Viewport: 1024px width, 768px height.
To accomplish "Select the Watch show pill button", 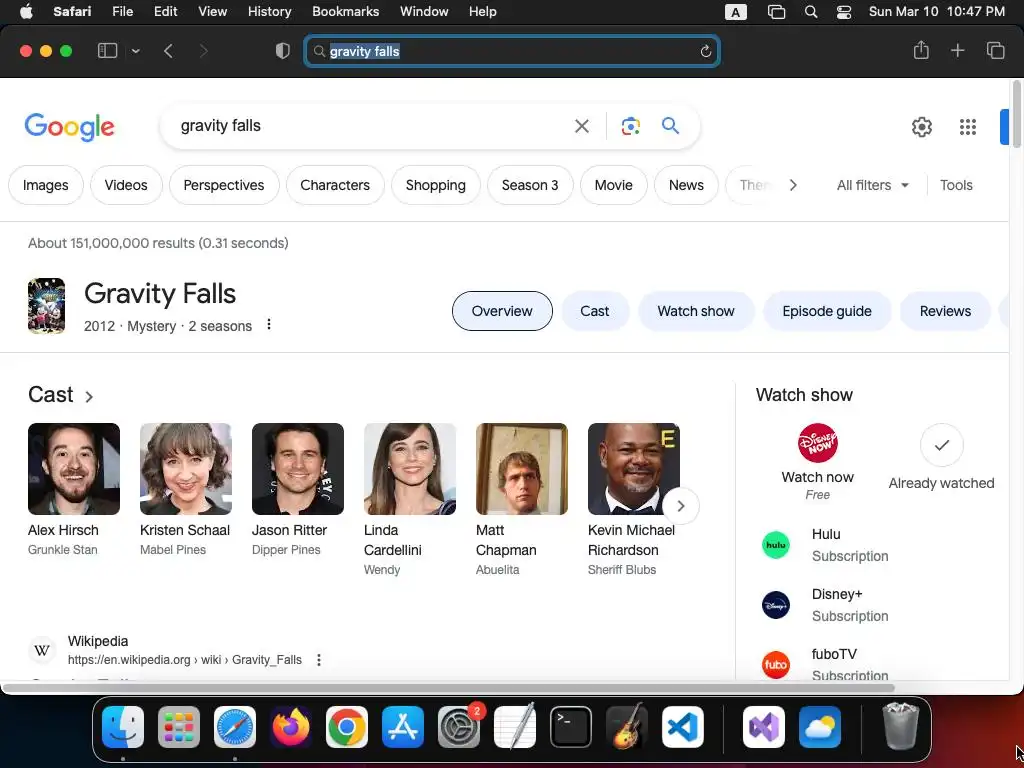I will (696, 311).
